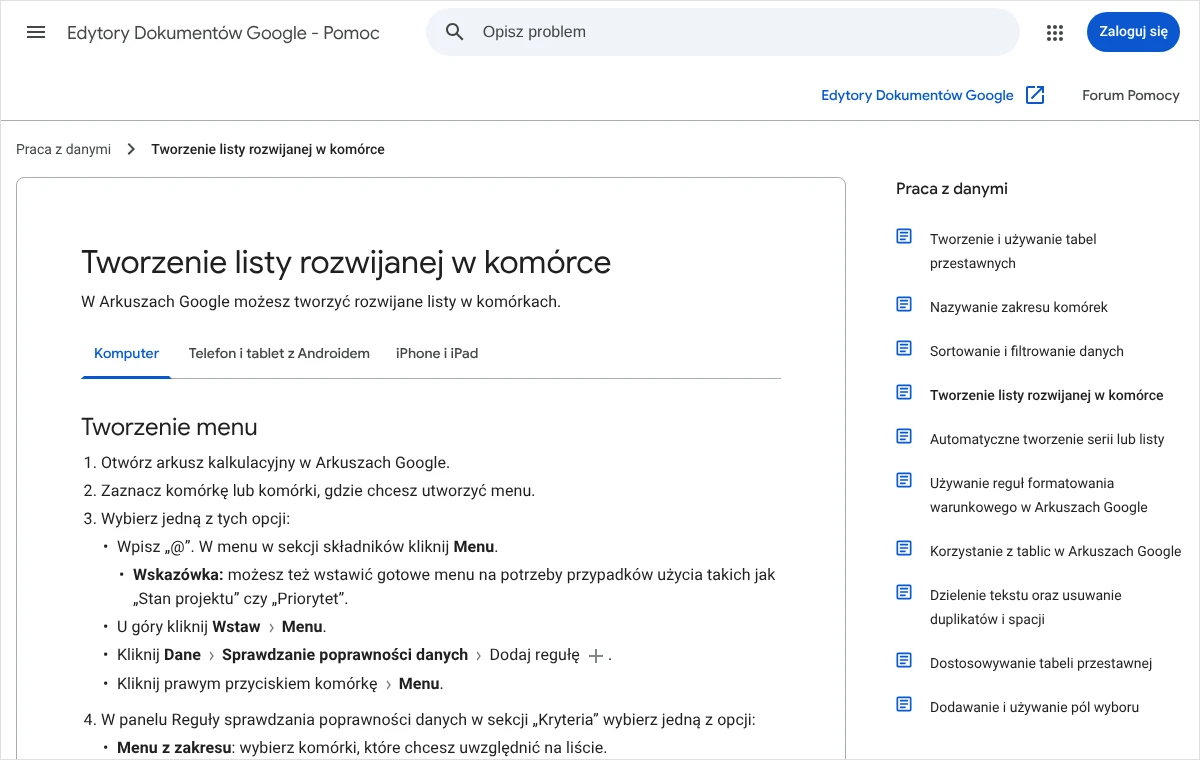Click text Otwórz arkusz kalkulacyjny w Arkuszach Google
The width and height of the screenshot is (1200, 760).
coord(275,463)
